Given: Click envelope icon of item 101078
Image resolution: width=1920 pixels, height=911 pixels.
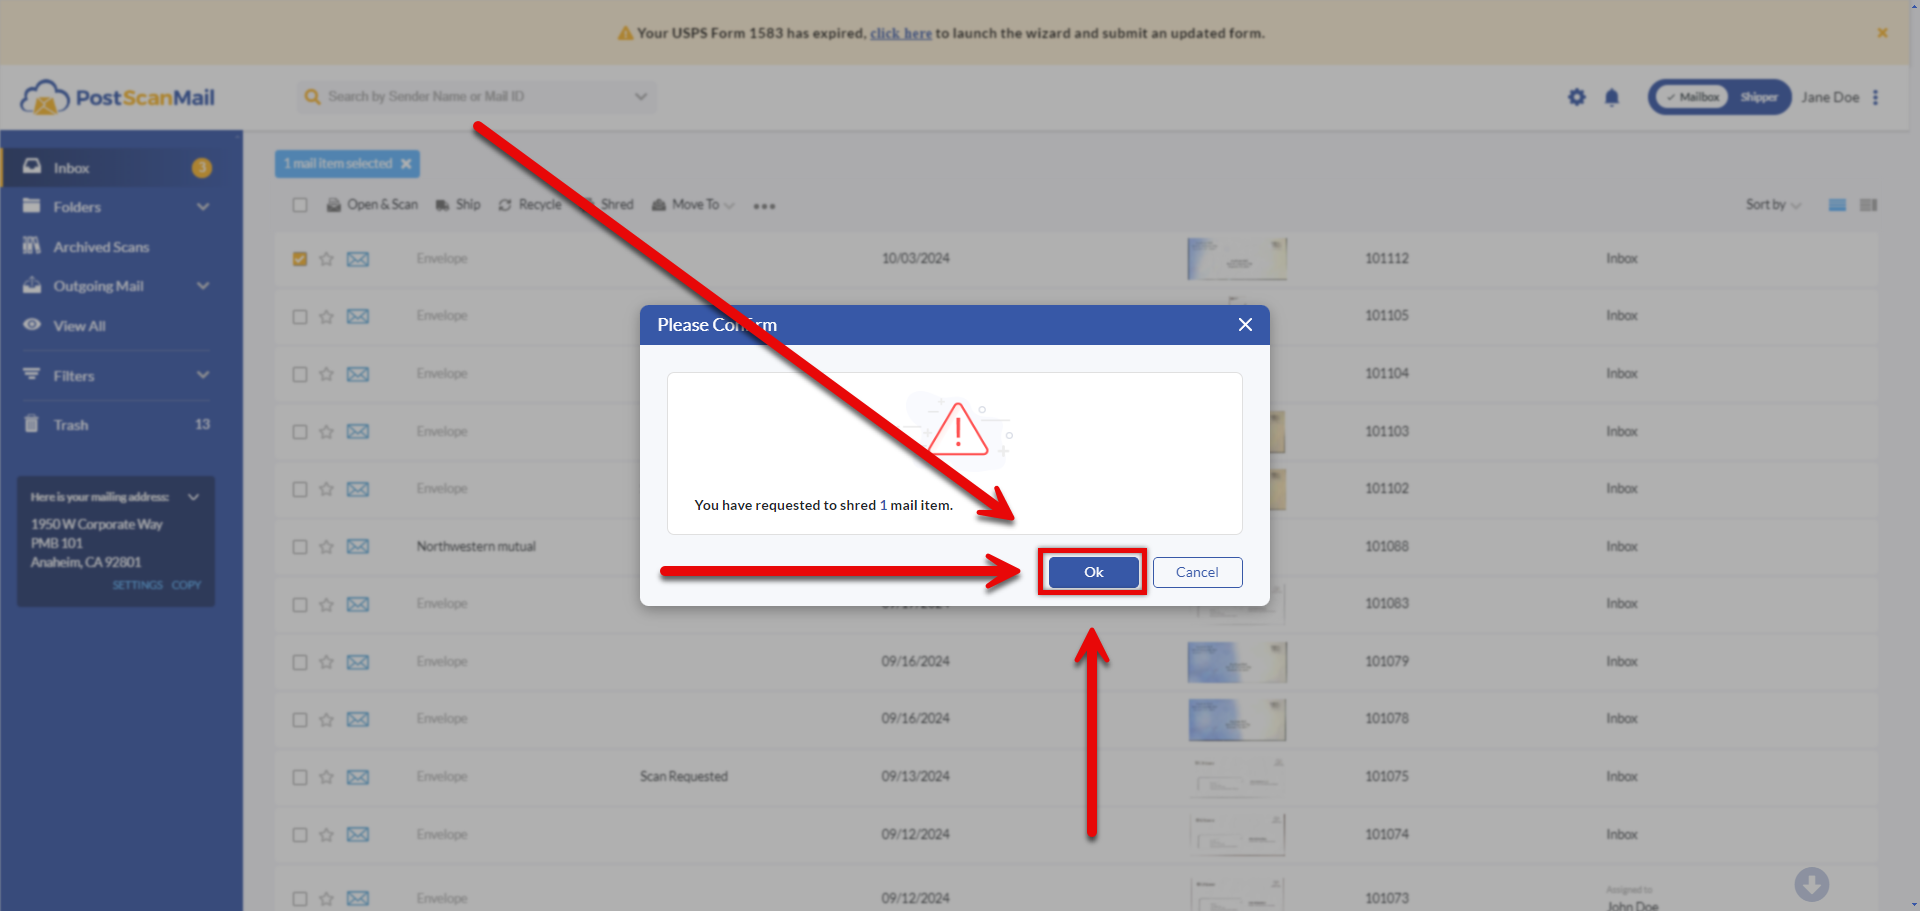Looking at the screenshot, I should [x=358, y=720].
